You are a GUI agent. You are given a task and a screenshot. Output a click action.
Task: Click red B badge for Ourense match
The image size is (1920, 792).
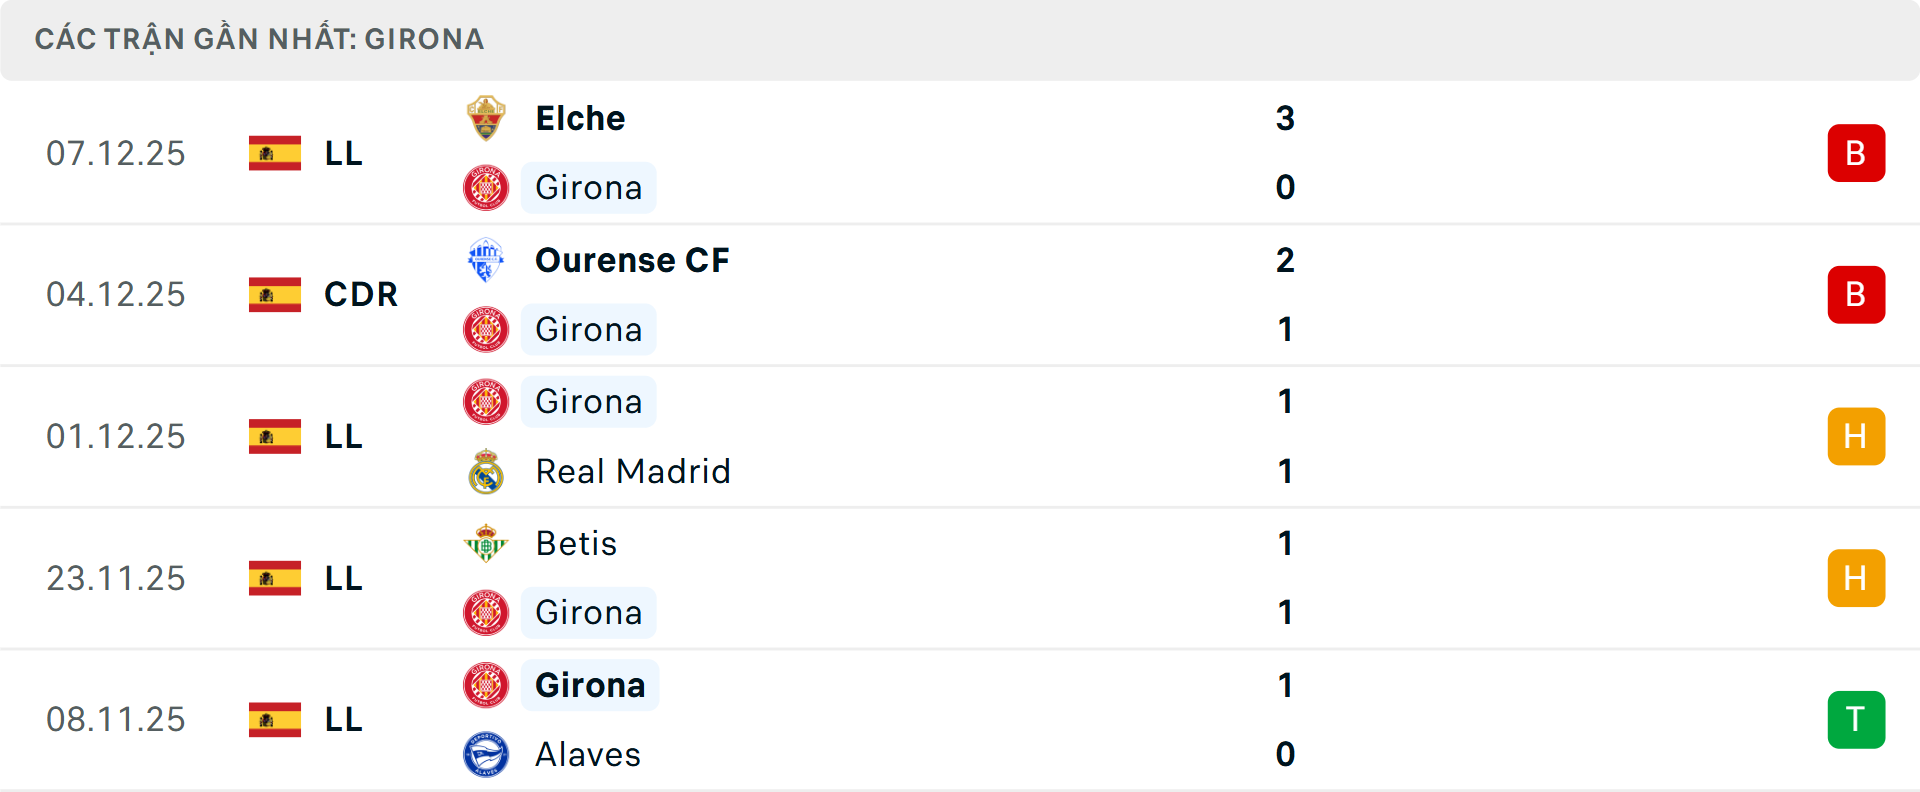pyautogui.click(x=1856, y=295)
